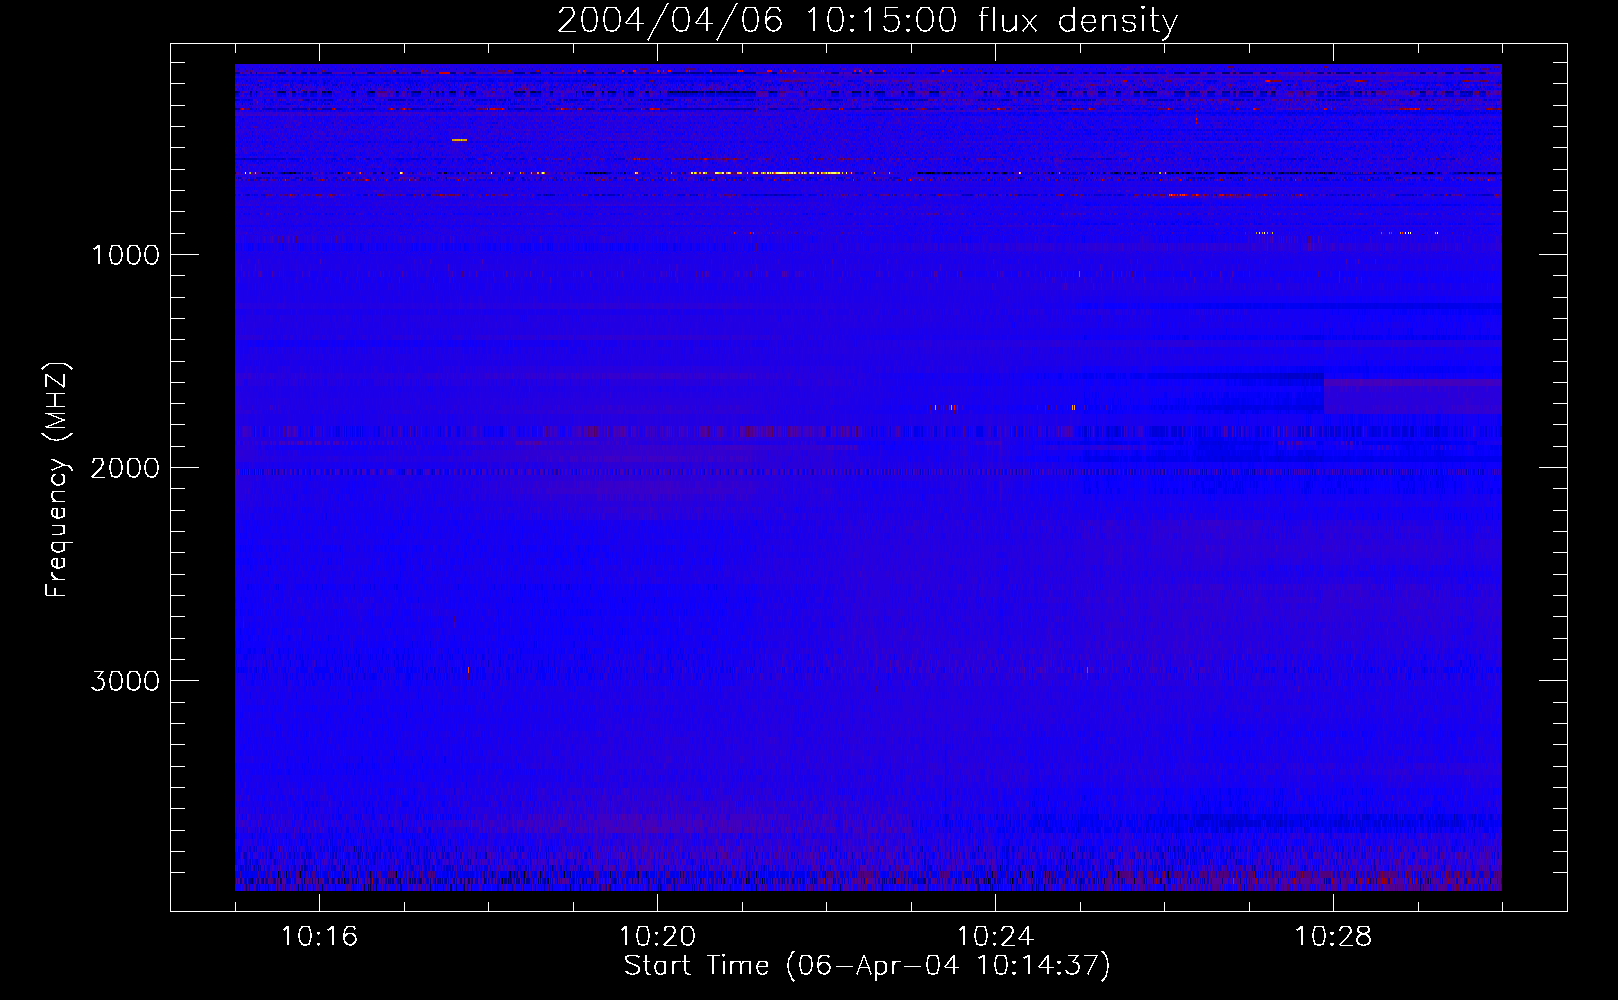
Task: Click the 'Start Time (06-Apr-04 10:14:37)' label
Action: tap(867, 966)
